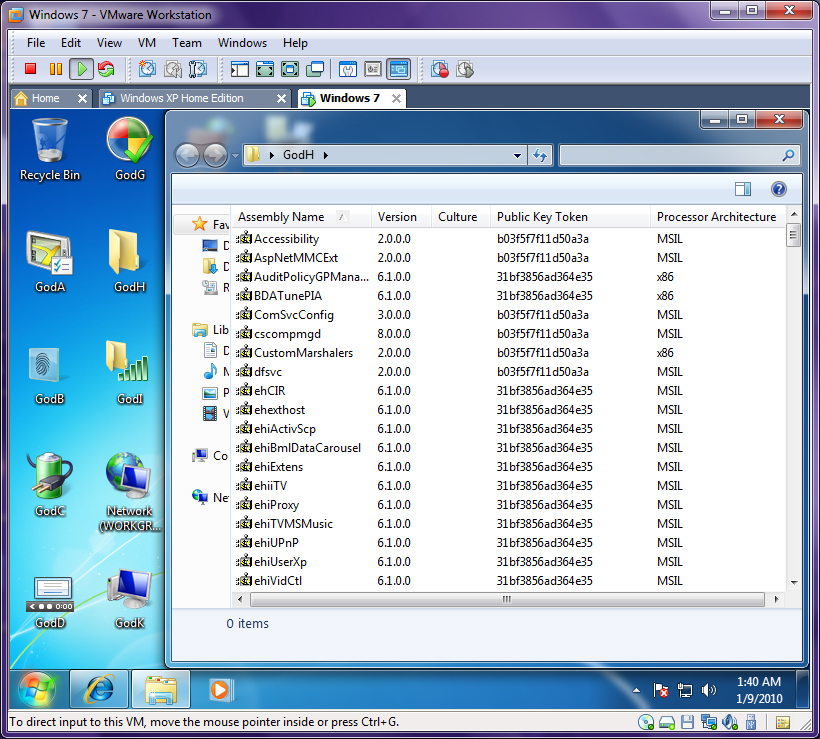Open the File menu
Screen dimensions: 820x739
coord(36,43)
